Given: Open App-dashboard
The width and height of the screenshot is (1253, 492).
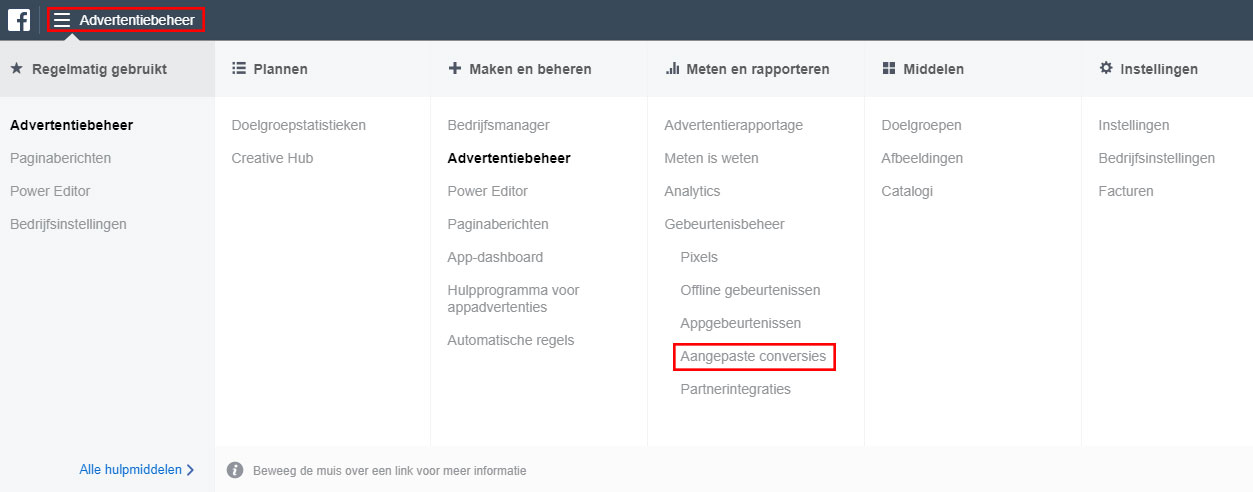Looking at the screenshot, I should coord(495,257).
